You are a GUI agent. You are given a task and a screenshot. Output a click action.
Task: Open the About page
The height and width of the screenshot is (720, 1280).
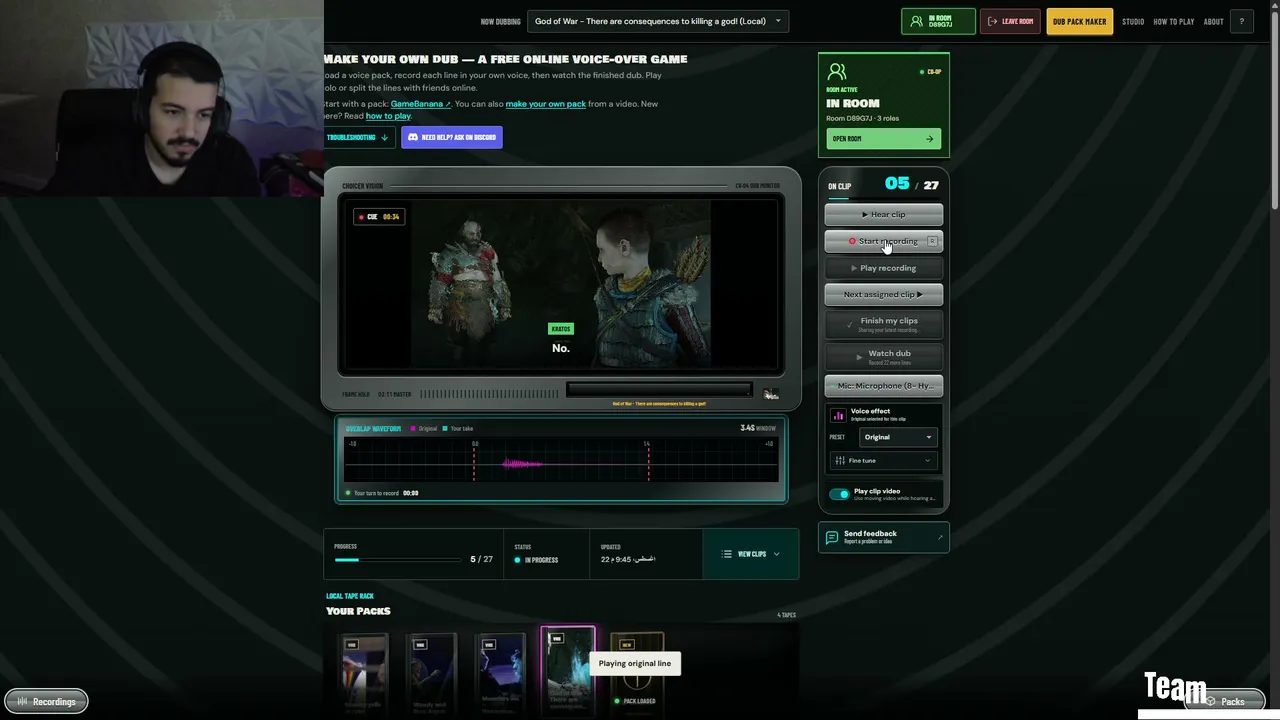pyautogui.click(x=1214, y=21)
